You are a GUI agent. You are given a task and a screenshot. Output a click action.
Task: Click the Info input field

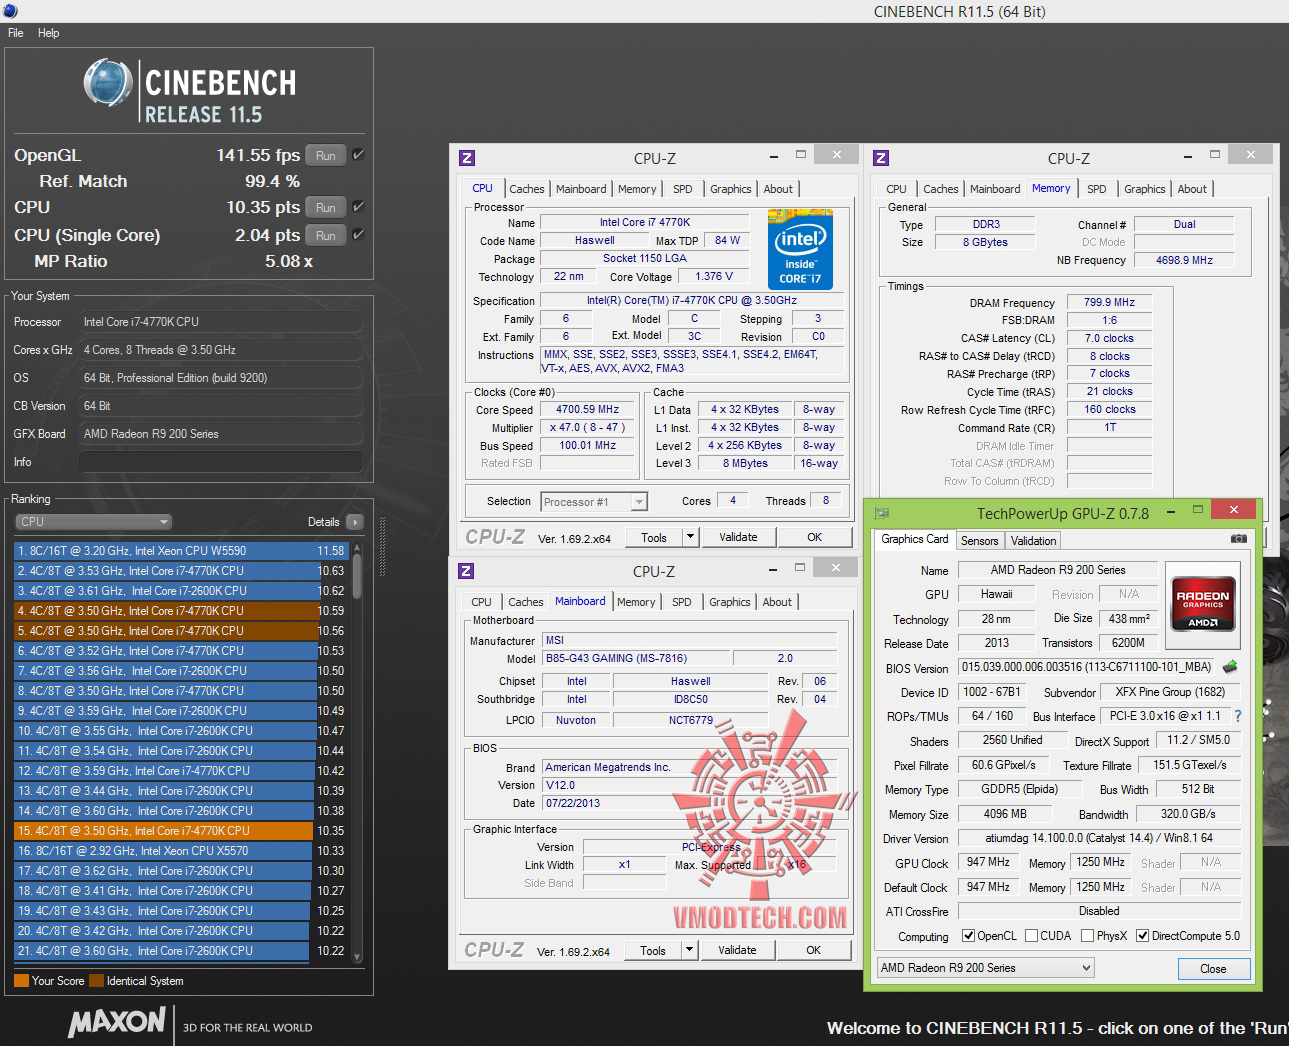click(220, 462)
